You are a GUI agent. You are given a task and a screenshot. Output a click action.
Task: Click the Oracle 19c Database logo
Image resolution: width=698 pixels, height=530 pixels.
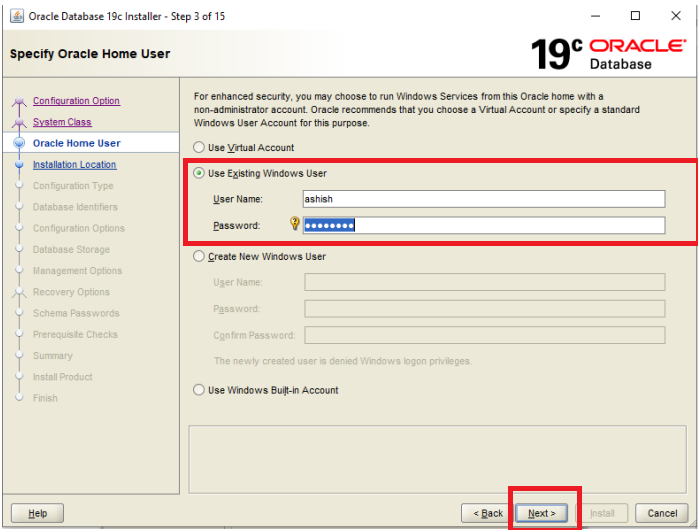[x=608, y=54]
